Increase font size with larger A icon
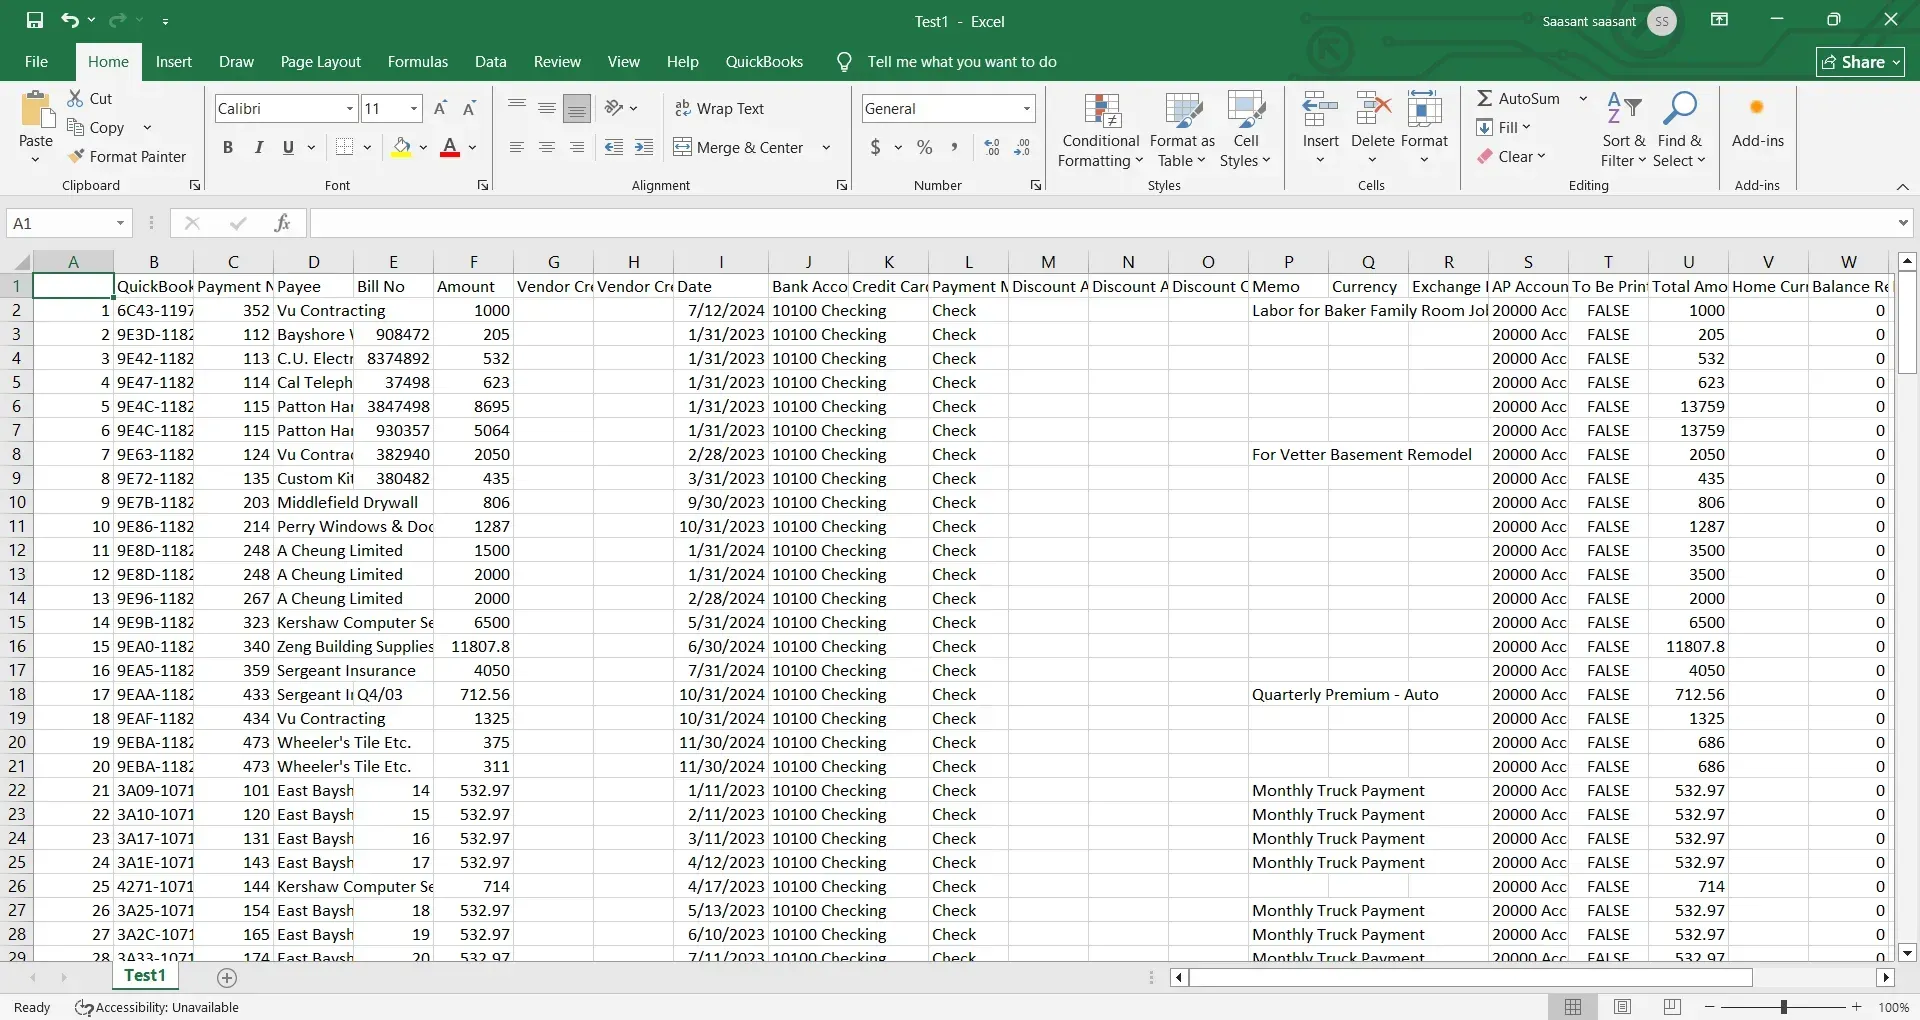Viewport: 1920px width, 1020px height. [x=441, y=108]
